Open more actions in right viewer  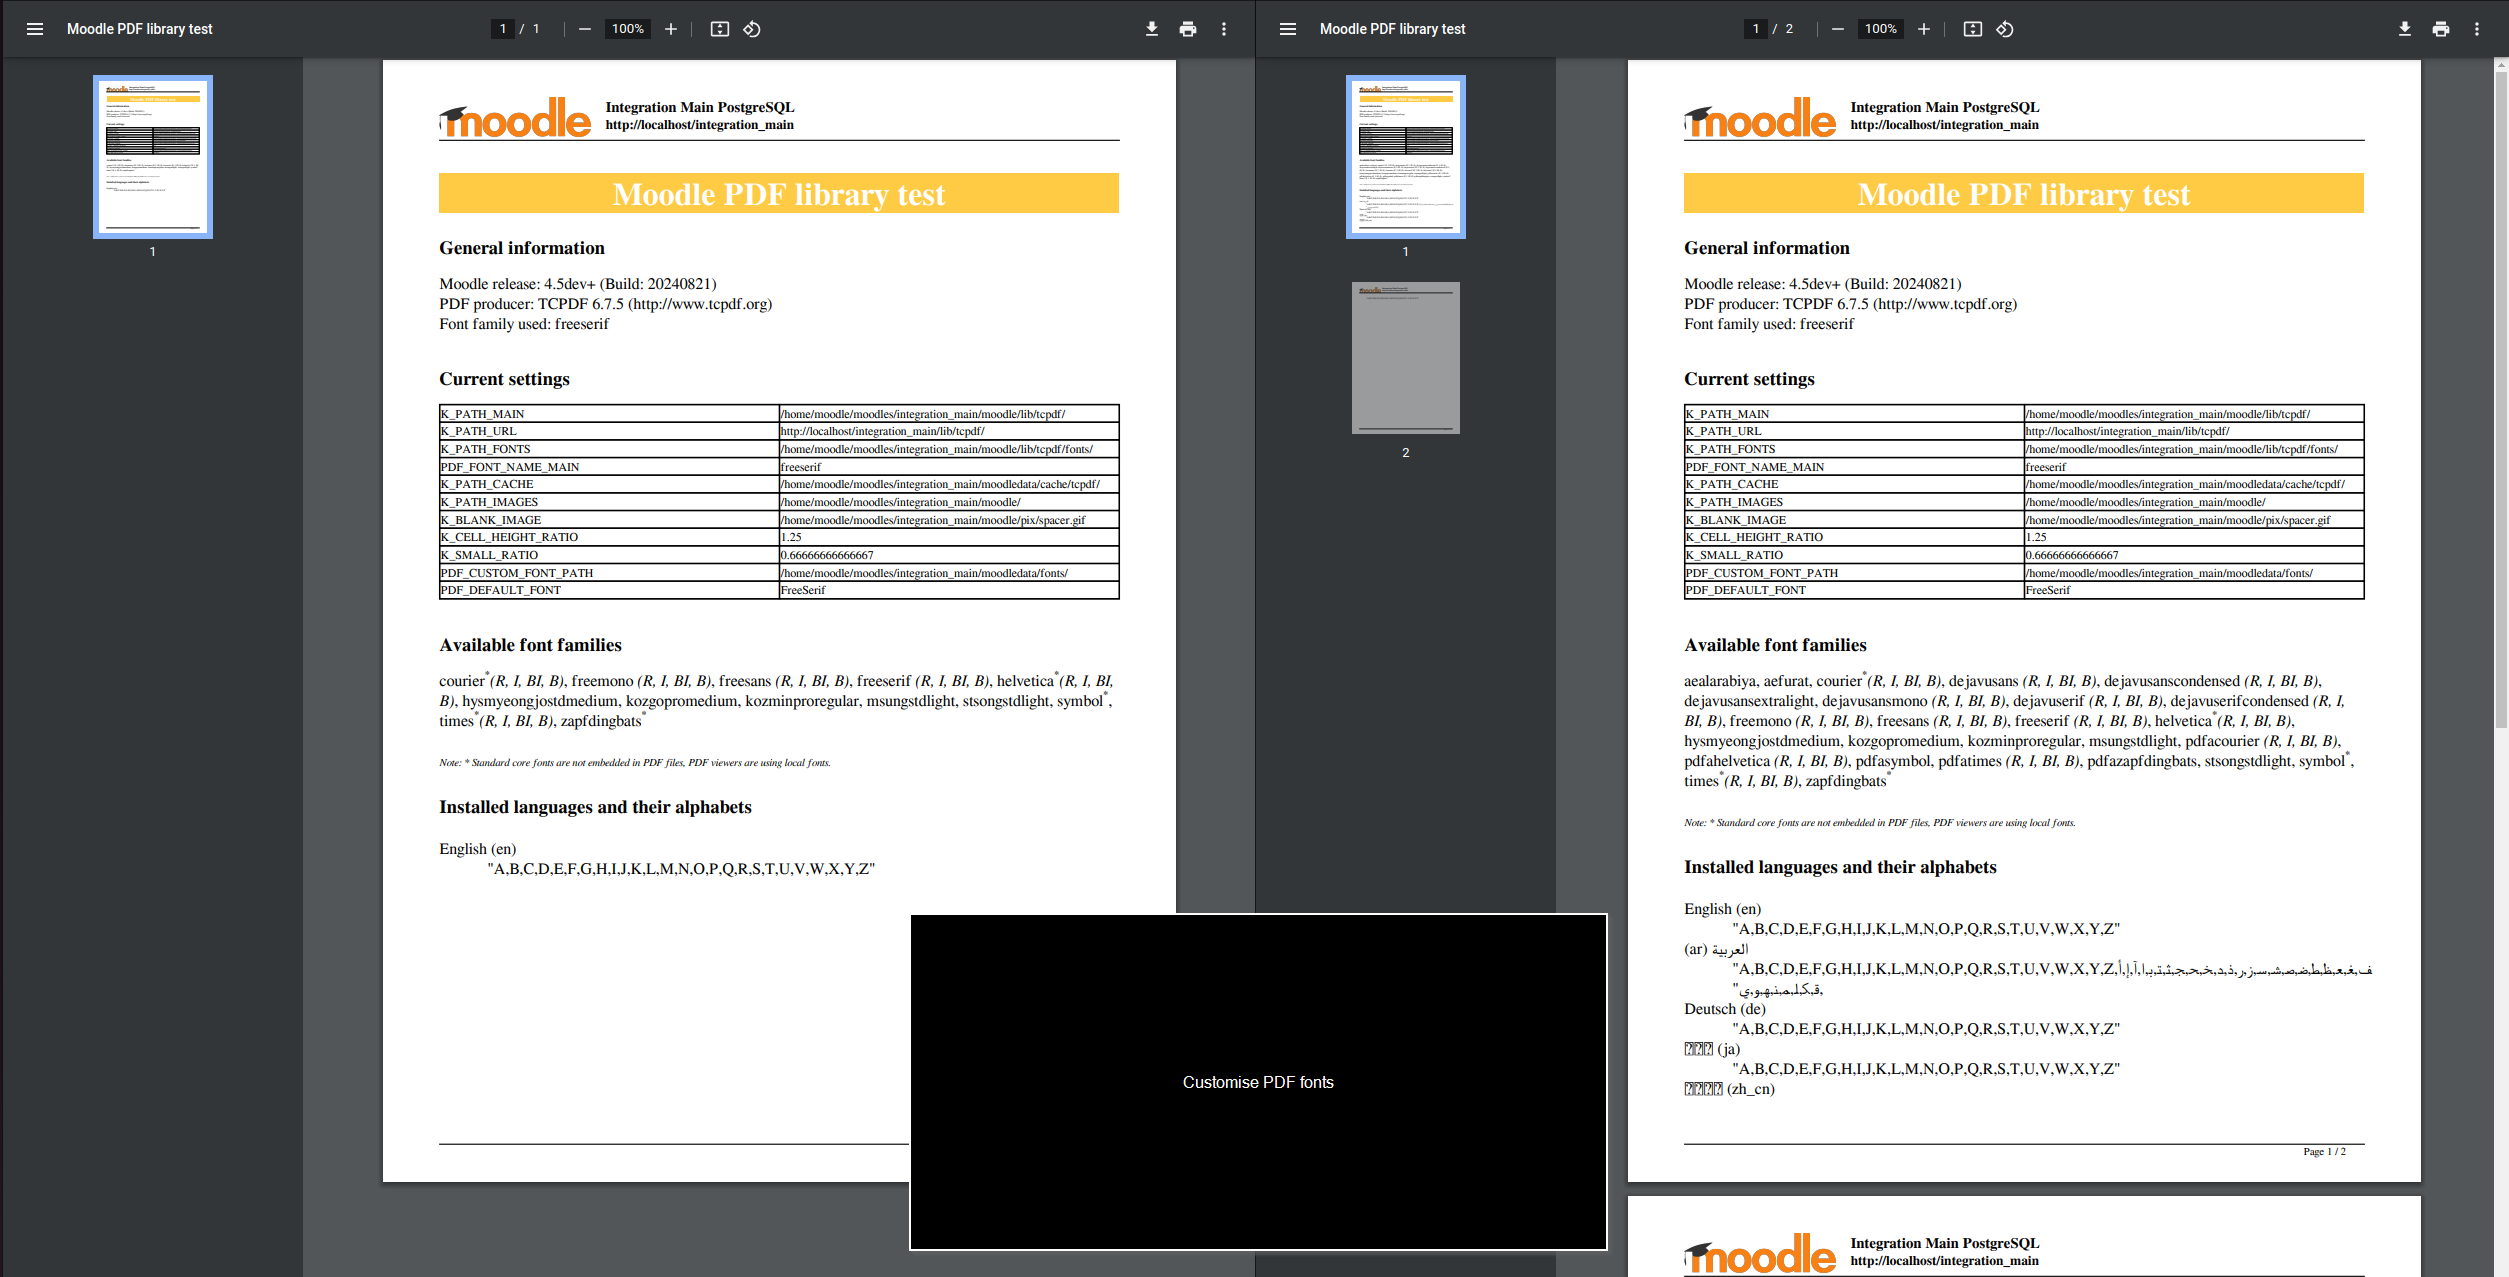2477,29
